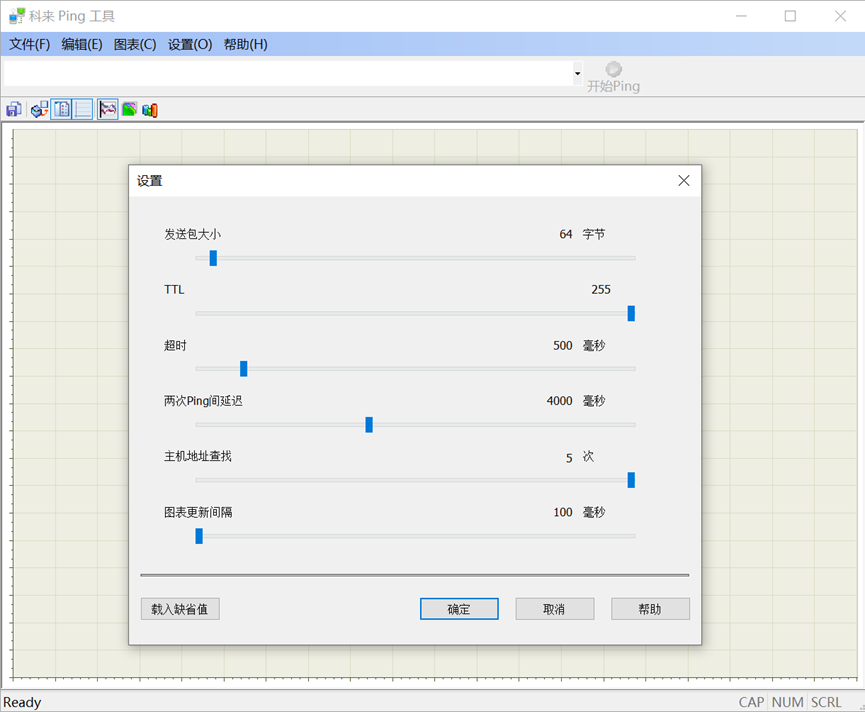This screenshot has height=712, width=865.
Task: Open the address dropdown arrow
Action: 577,73
